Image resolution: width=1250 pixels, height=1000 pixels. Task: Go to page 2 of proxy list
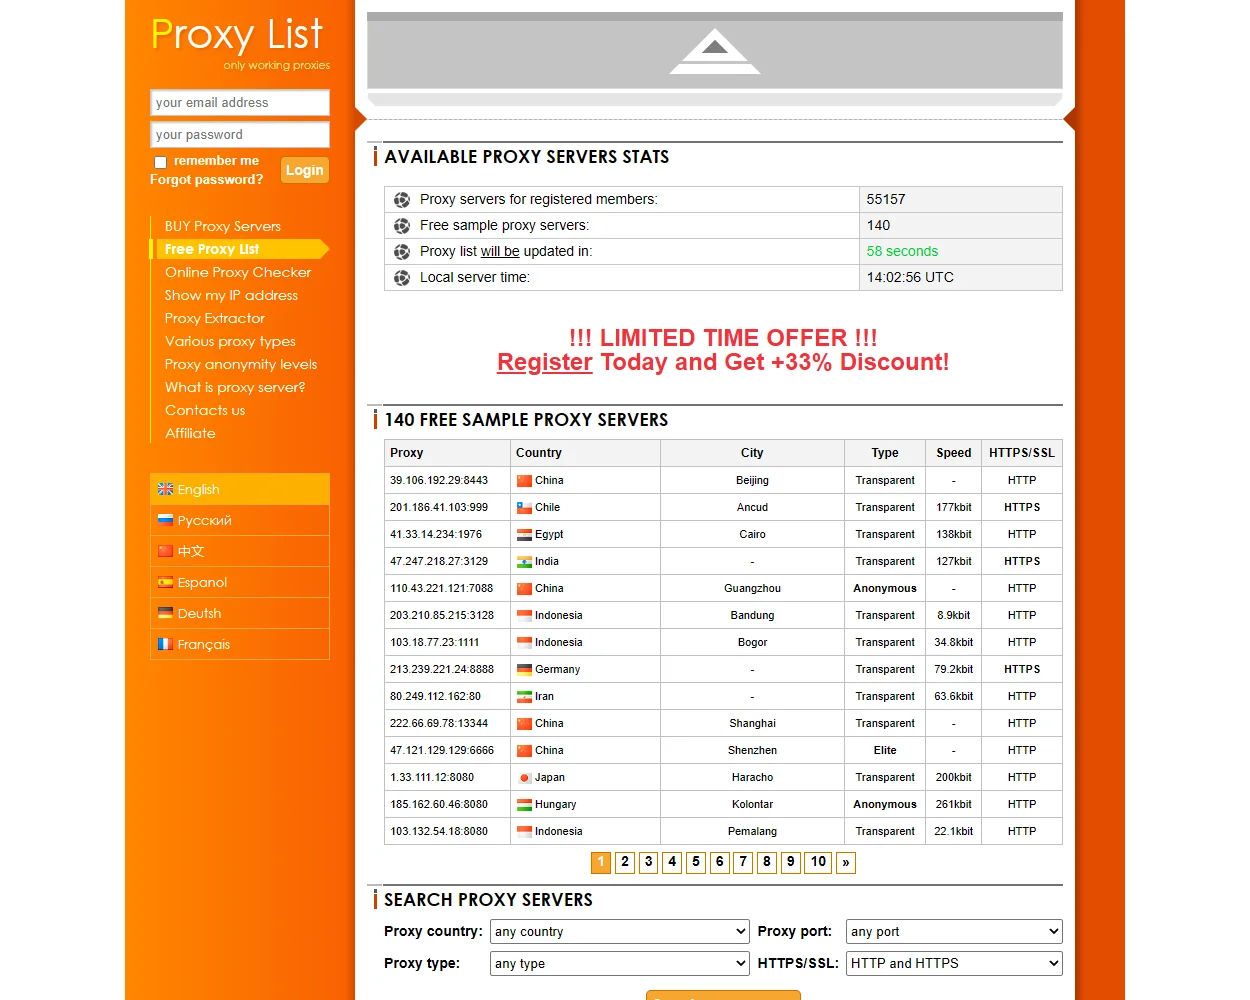pos(625,862)
